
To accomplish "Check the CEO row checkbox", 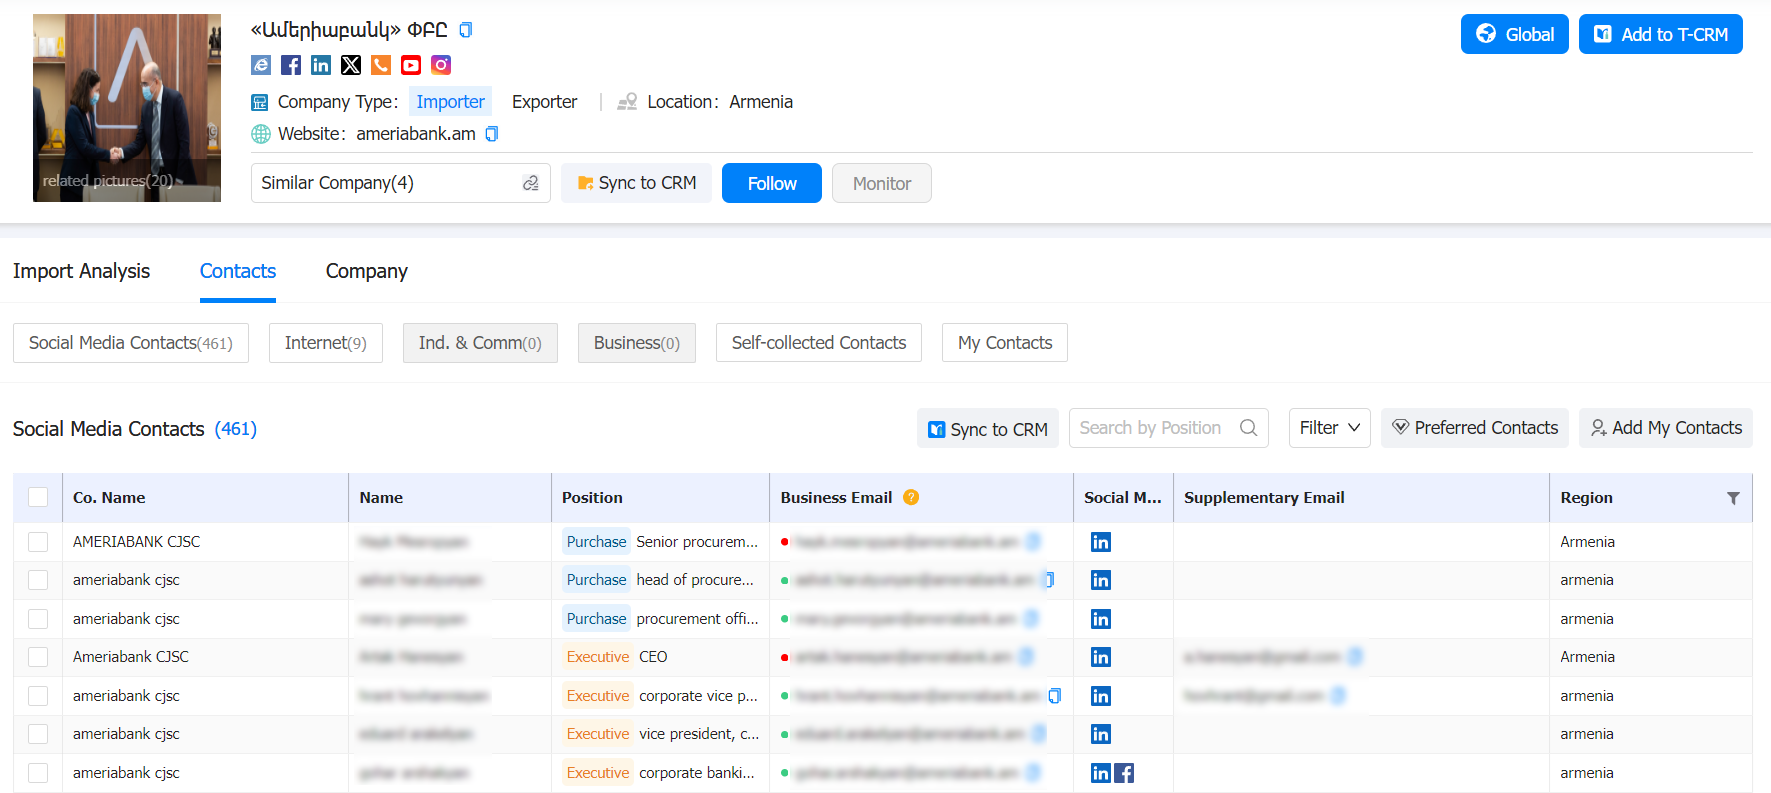I will (38, 657).
